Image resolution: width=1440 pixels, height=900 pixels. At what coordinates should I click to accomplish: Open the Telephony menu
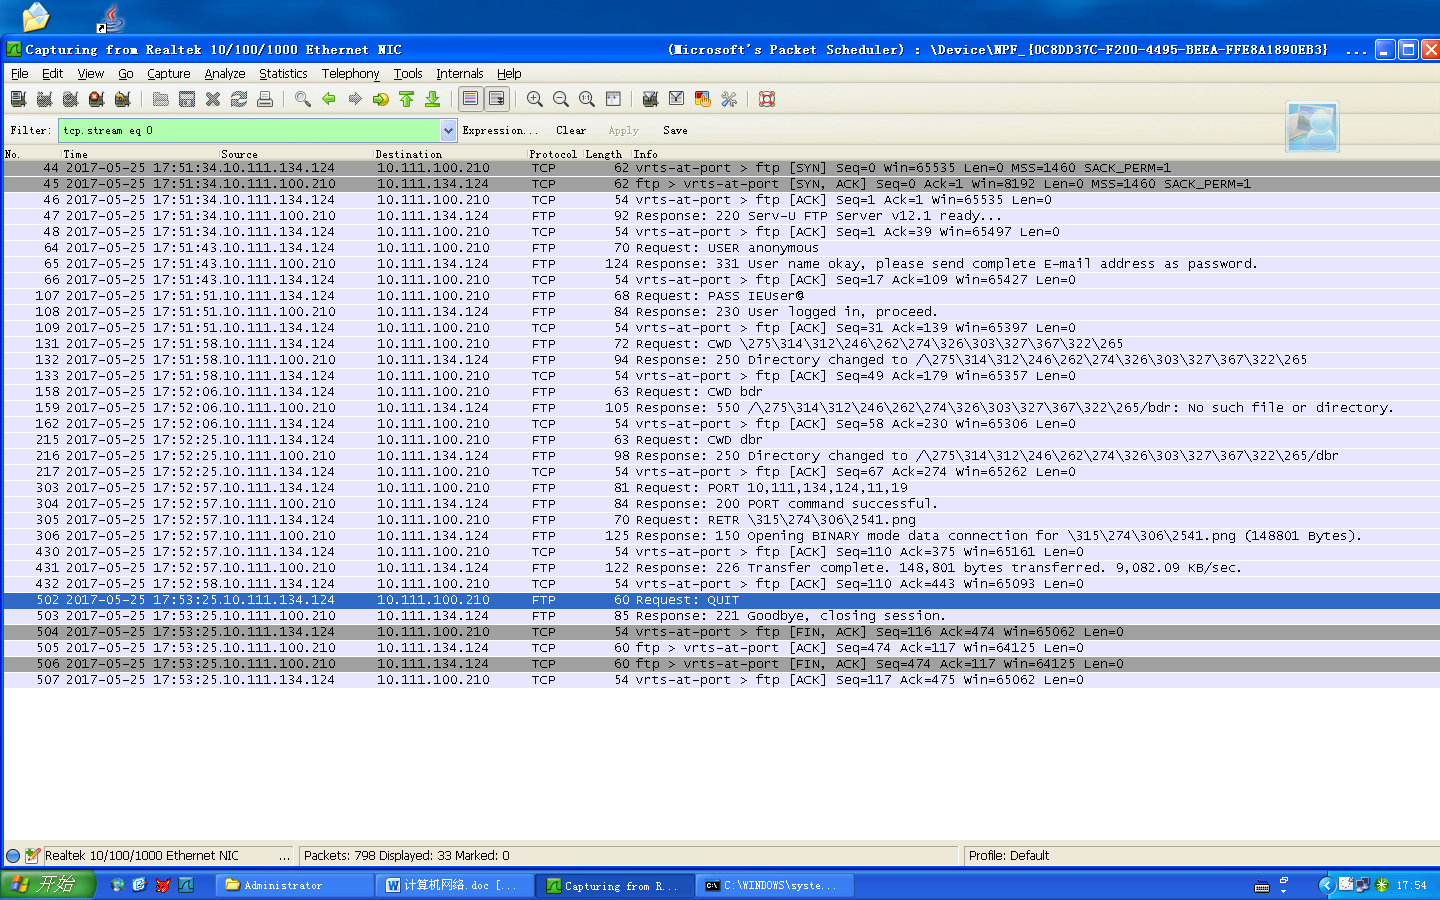click(350, 74)
